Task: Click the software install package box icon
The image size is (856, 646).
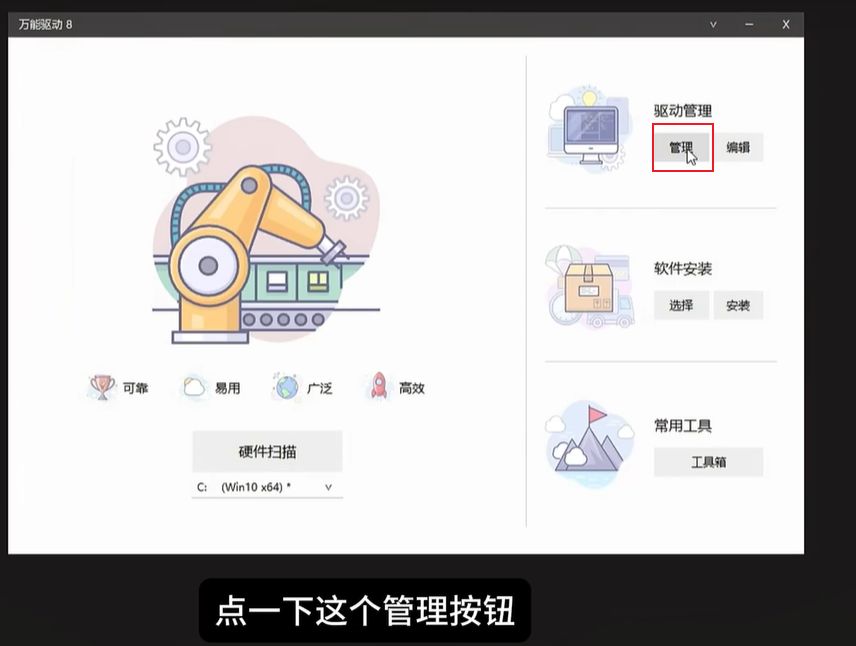Action: tap(590, 288)
